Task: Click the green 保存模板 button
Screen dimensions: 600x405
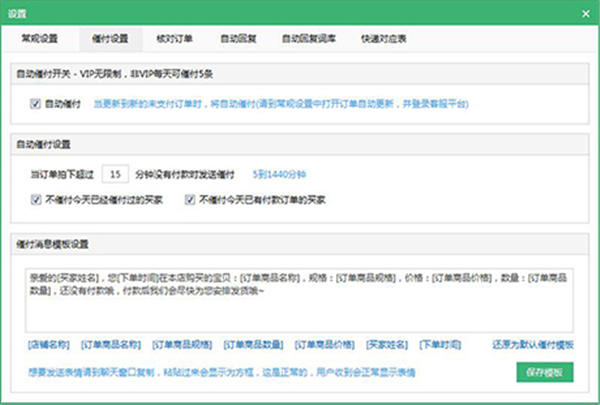Action: (x=545, y=372)
